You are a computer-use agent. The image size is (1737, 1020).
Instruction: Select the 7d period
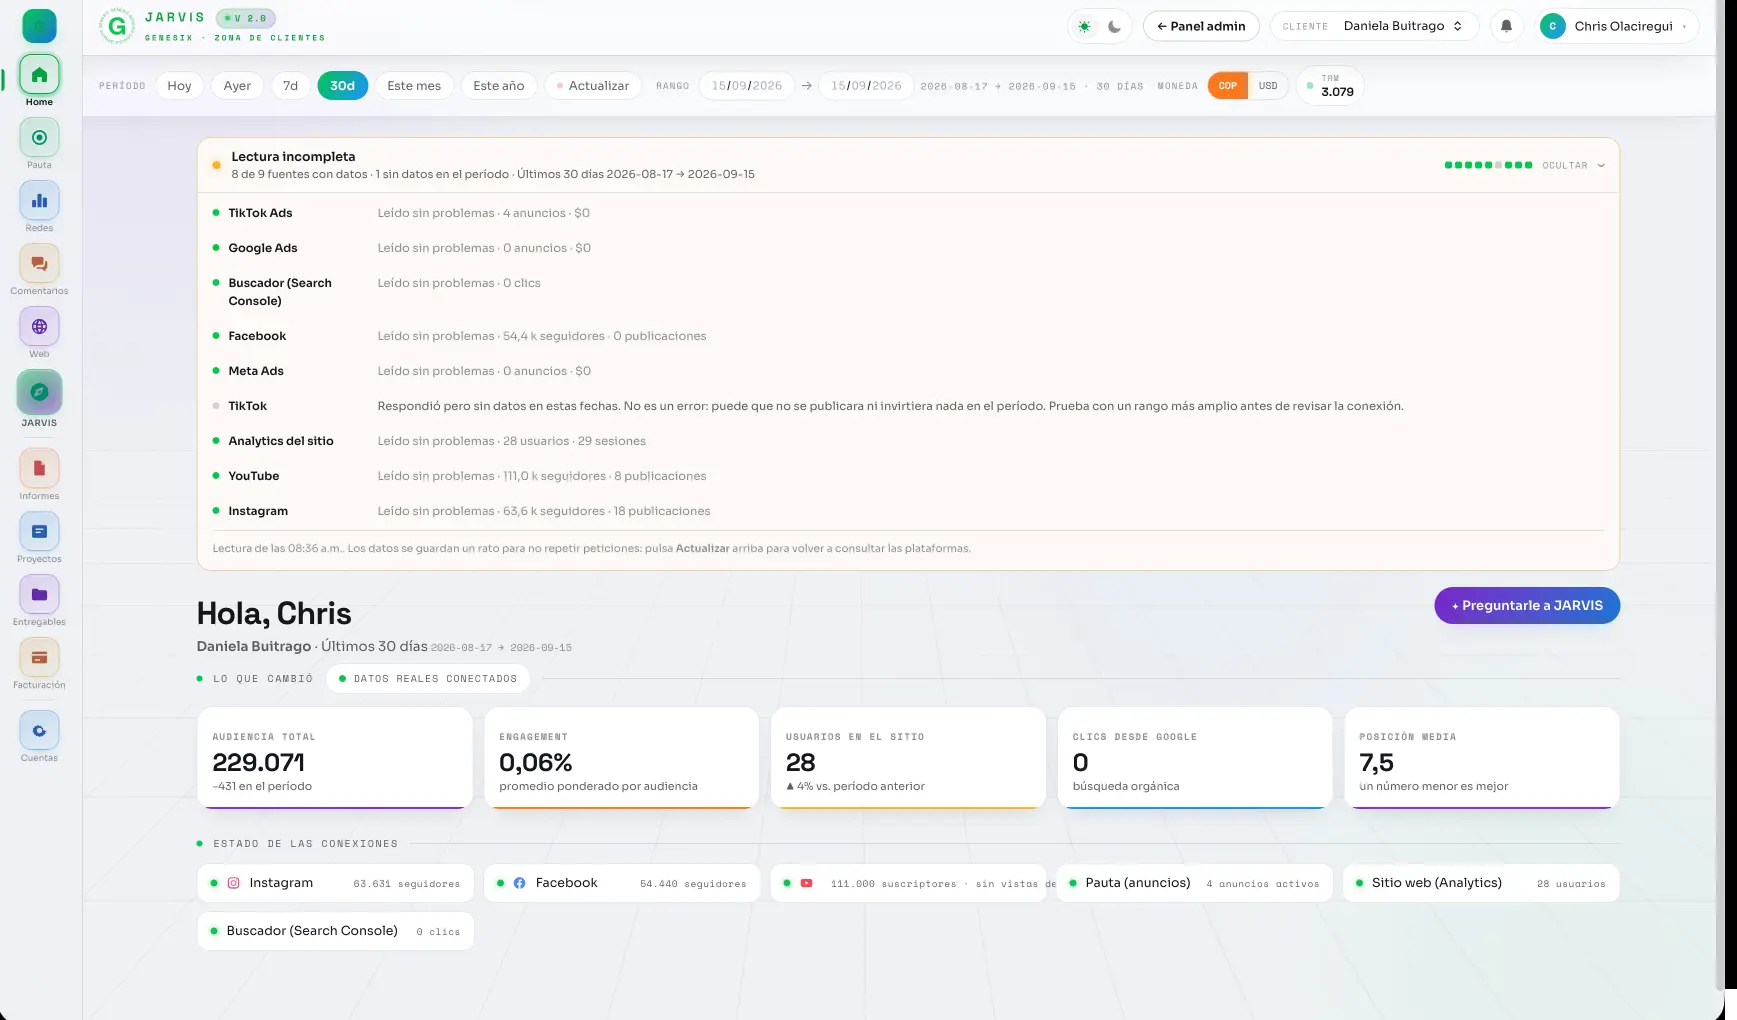coord(290,86)
